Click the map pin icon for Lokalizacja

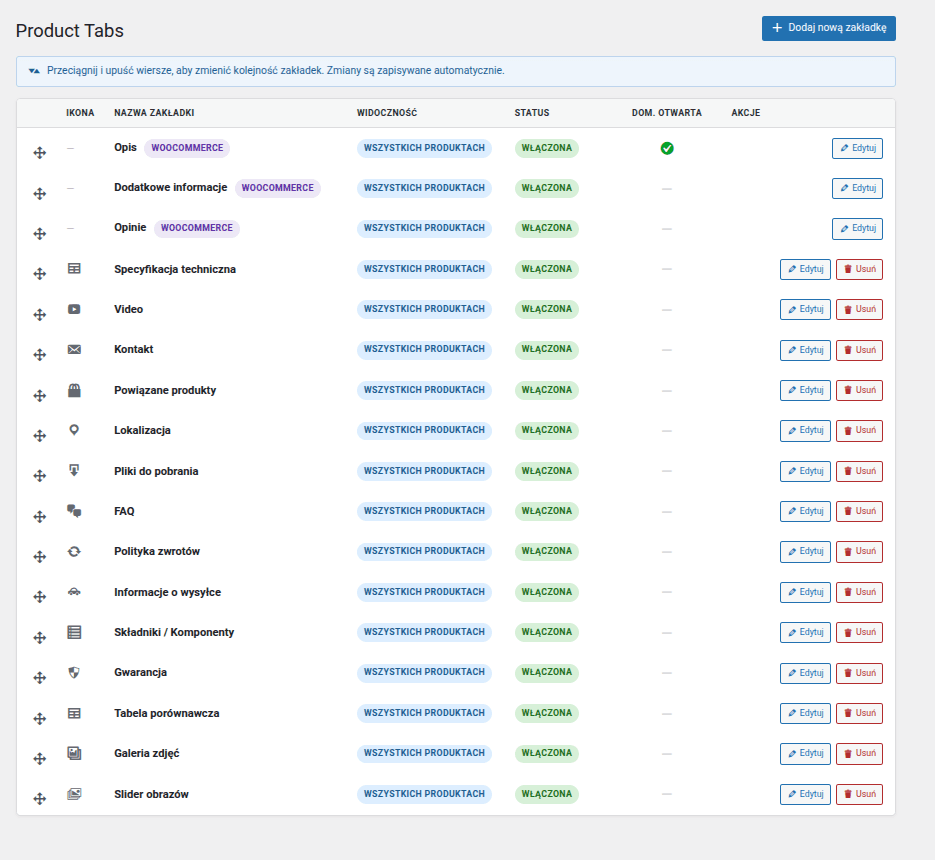pyautogui.click(x=74, y=430)
